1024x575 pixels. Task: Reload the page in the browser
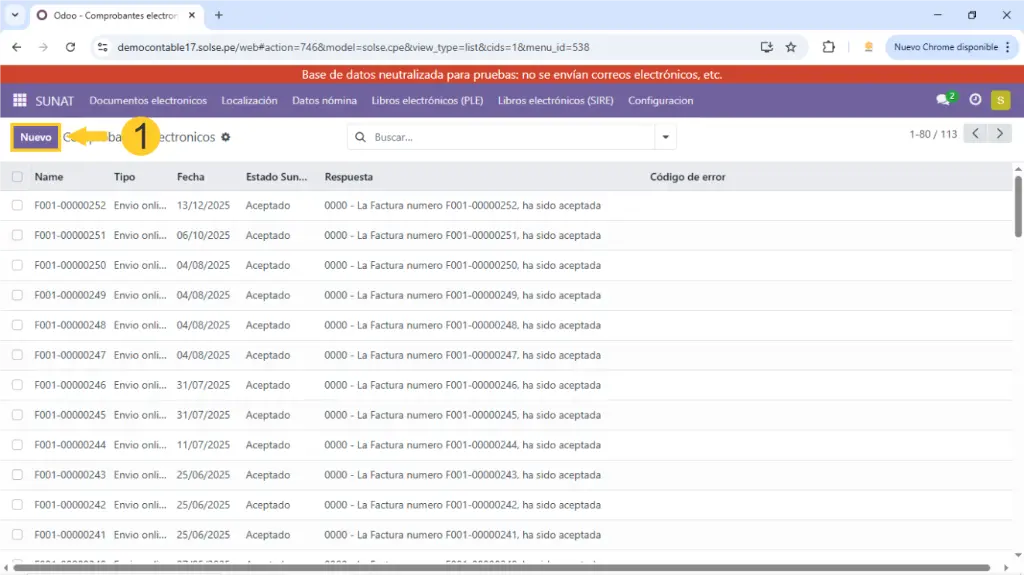point(70,47)
